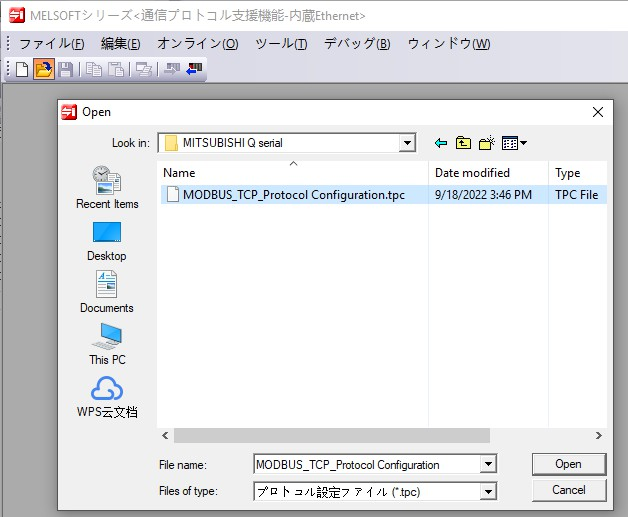
Task: Click the New file toolbar icon
Action: tap(22, 69)
